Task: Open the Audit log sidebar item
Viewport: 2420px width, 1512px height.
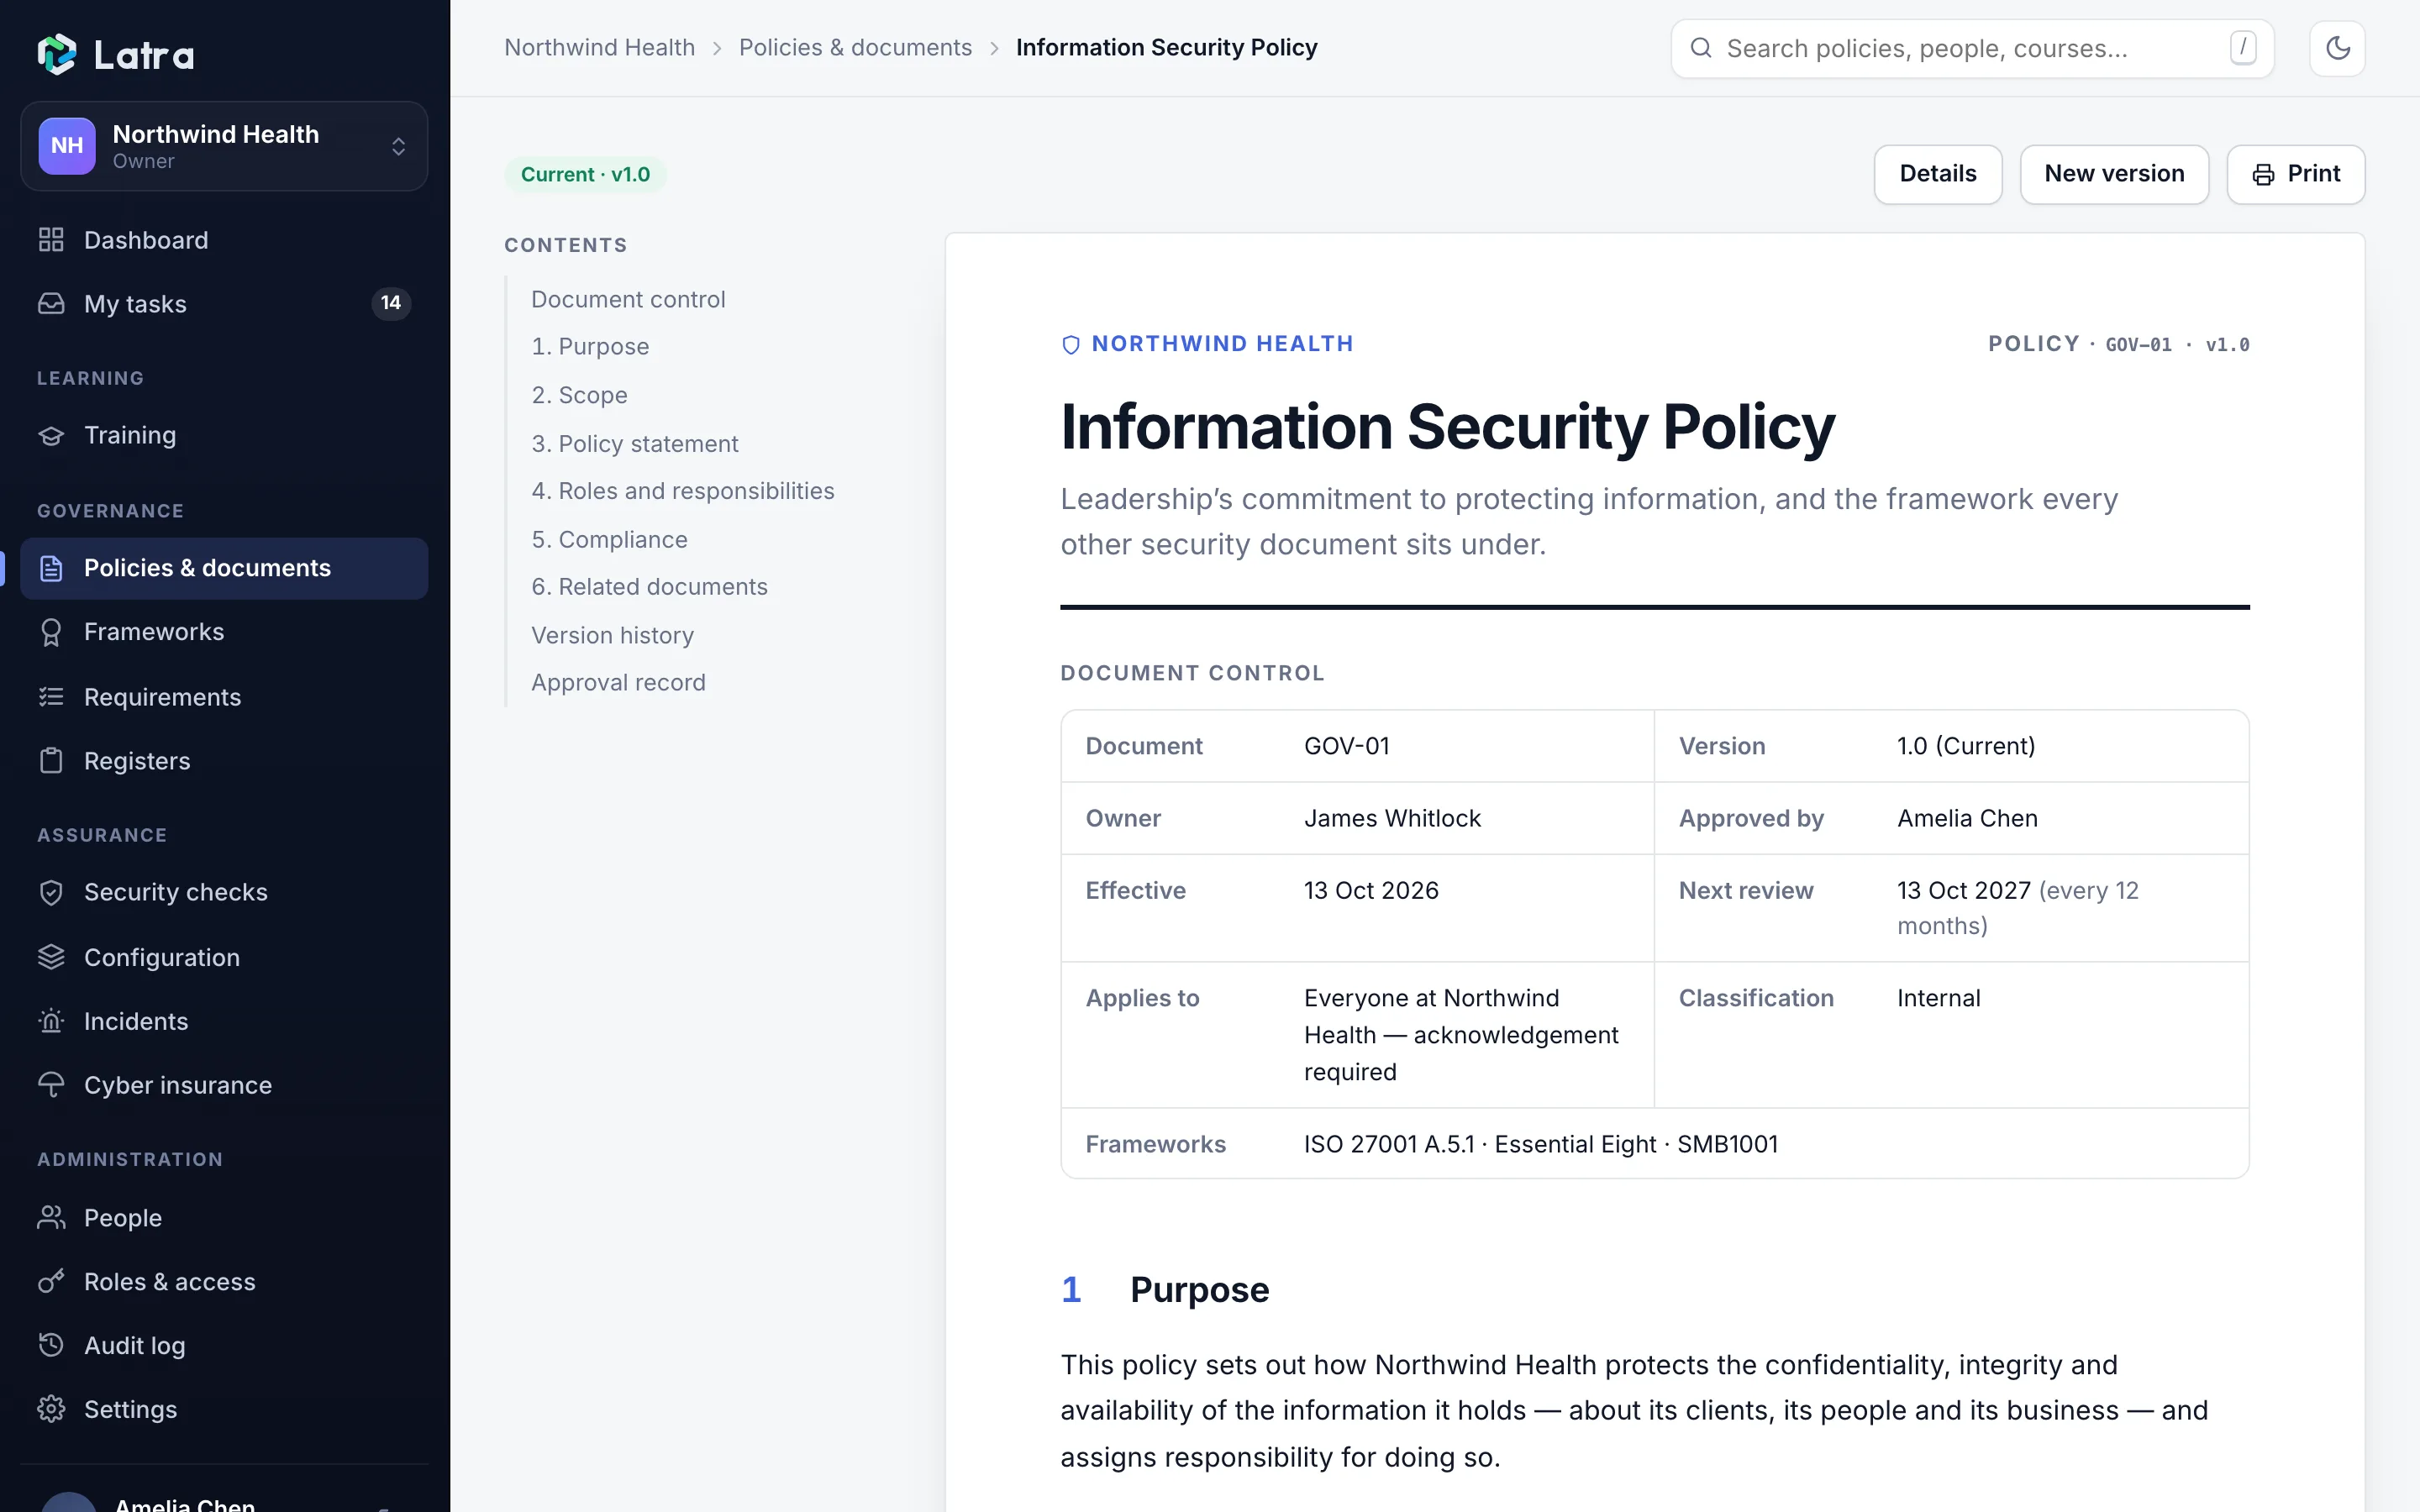Action: coord(224,1345)
